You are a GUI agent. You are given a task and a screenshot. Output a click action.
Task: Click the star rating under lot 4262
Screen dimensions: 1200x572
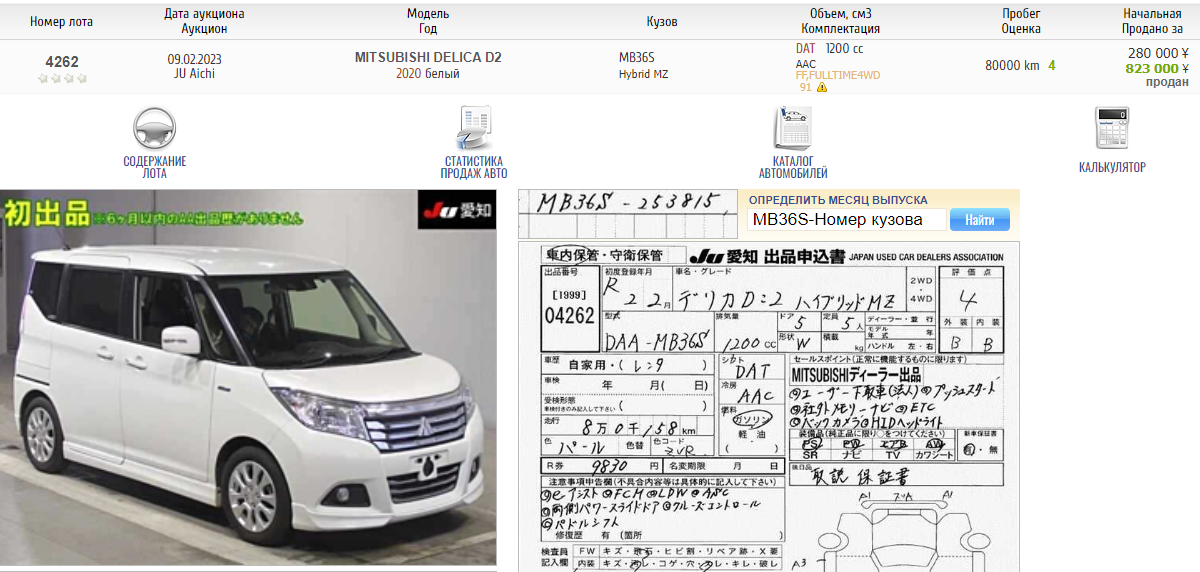[x=62, y=78]
